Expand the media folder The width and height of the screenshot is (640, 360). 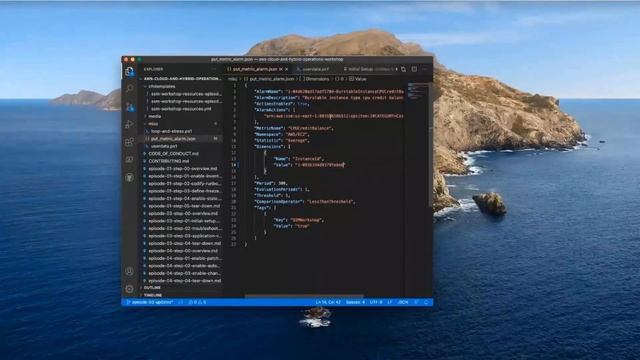click(x=154, y=116)
